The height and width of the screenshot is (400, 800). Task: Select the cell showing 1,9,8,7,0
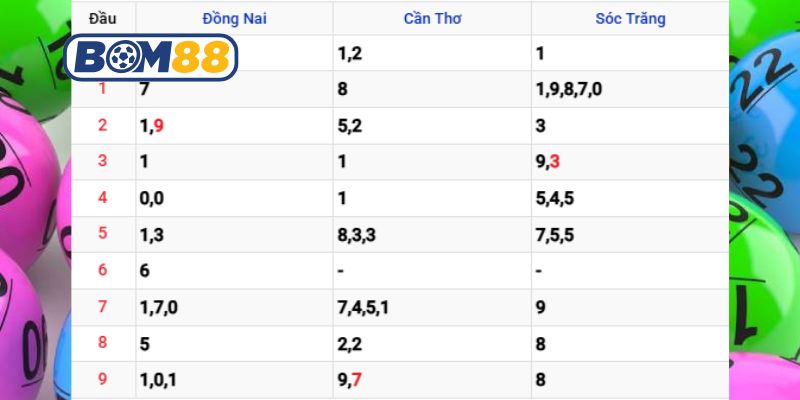569,90
